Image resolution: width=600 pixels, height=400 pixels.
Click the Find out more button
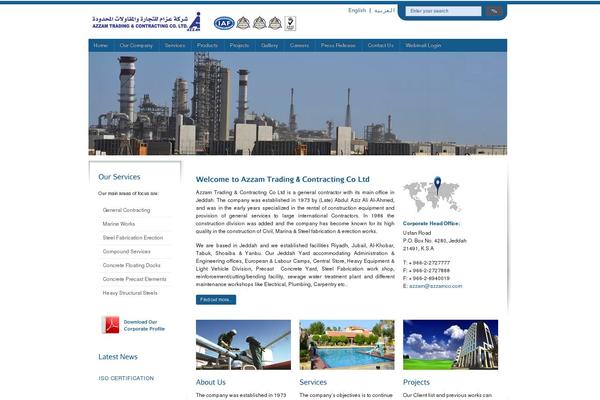pos(216,300)
